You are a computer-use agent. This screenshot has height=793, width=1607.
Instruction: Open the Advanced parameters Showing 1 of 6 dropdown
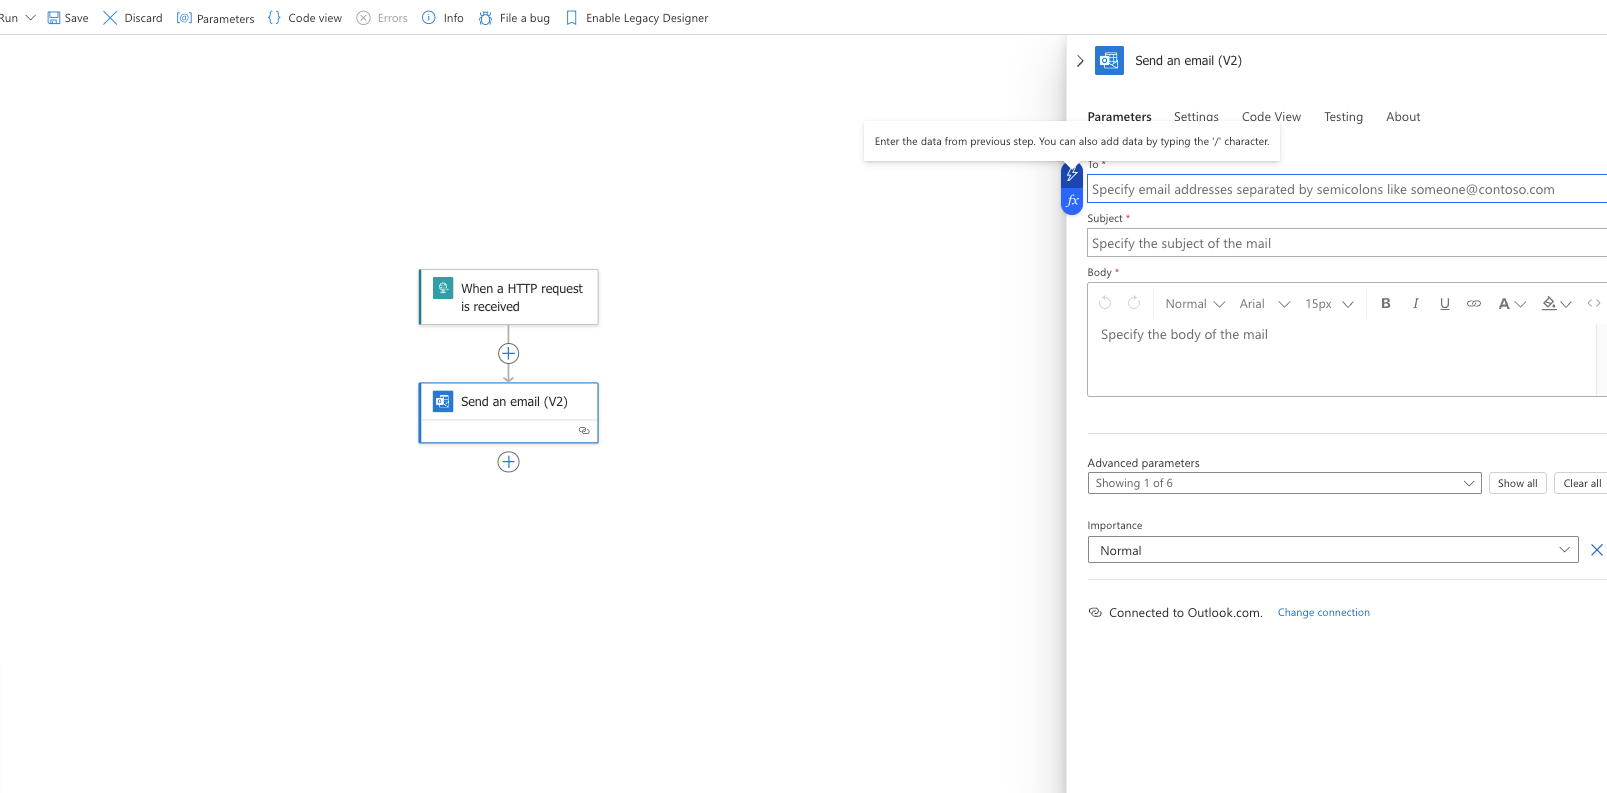click(x=1284, y=483)
